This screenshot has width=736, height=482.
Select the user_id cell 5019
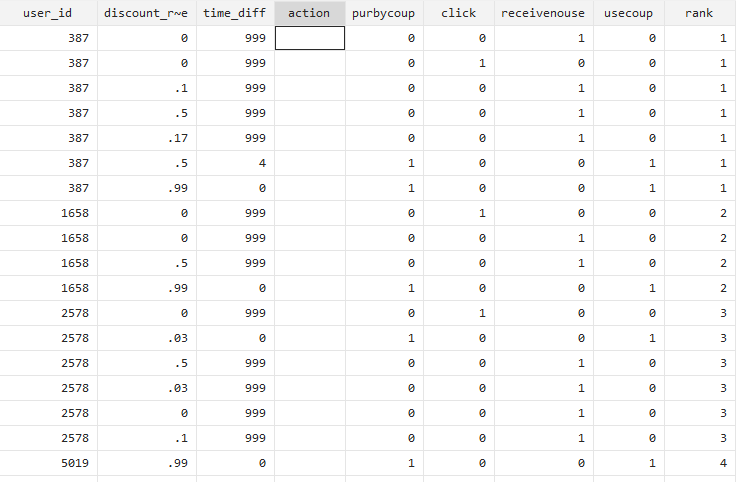pos(48,463)
